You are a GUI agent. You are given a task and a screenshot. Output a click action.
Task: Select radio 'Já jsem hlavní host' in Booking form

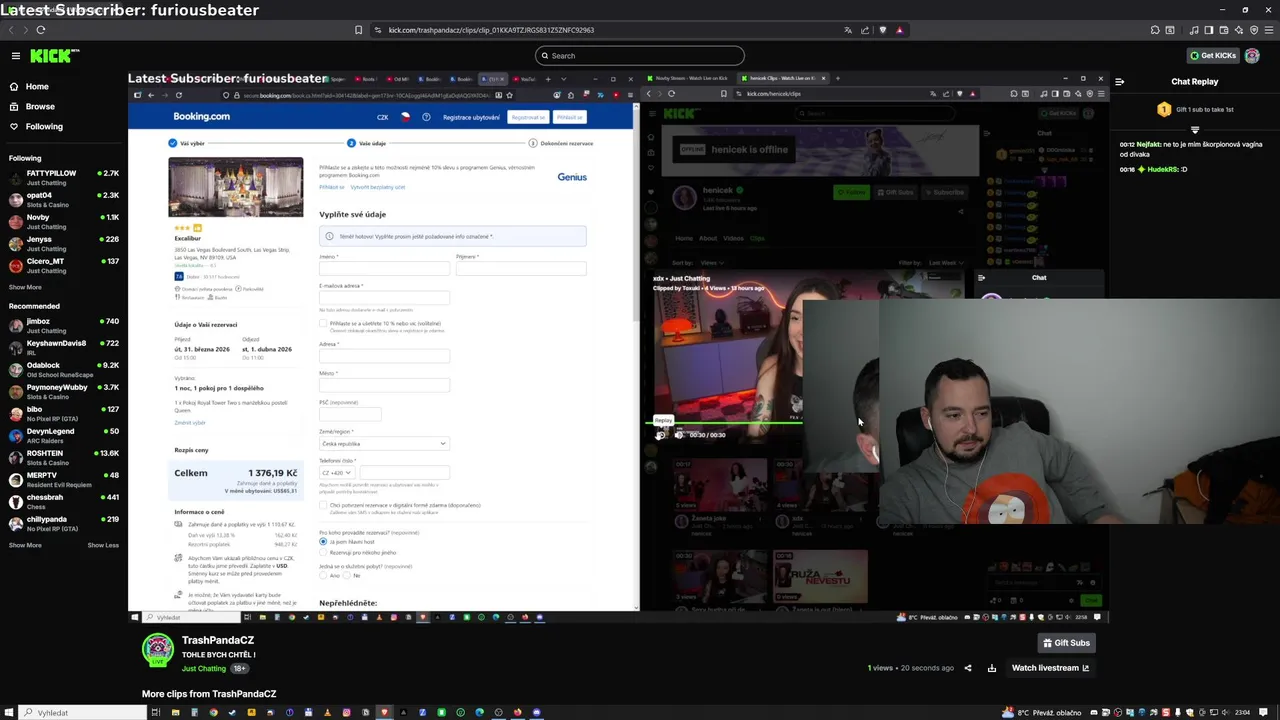tap(323, 541)
